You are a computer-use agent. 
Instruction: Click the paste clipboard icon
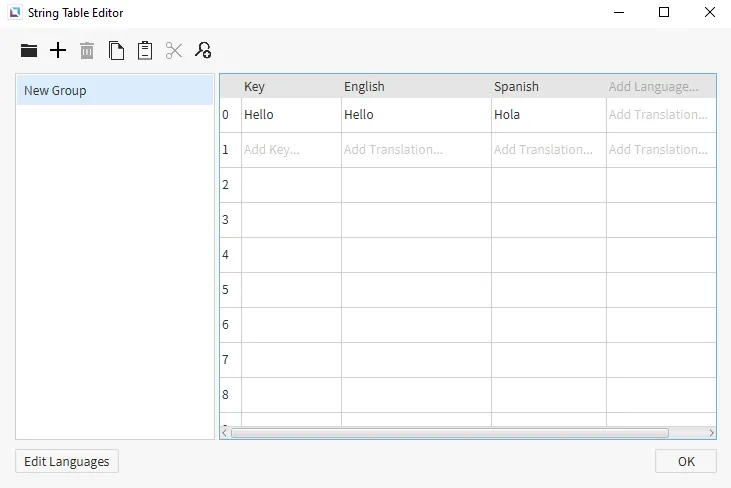tap(145, 51)
